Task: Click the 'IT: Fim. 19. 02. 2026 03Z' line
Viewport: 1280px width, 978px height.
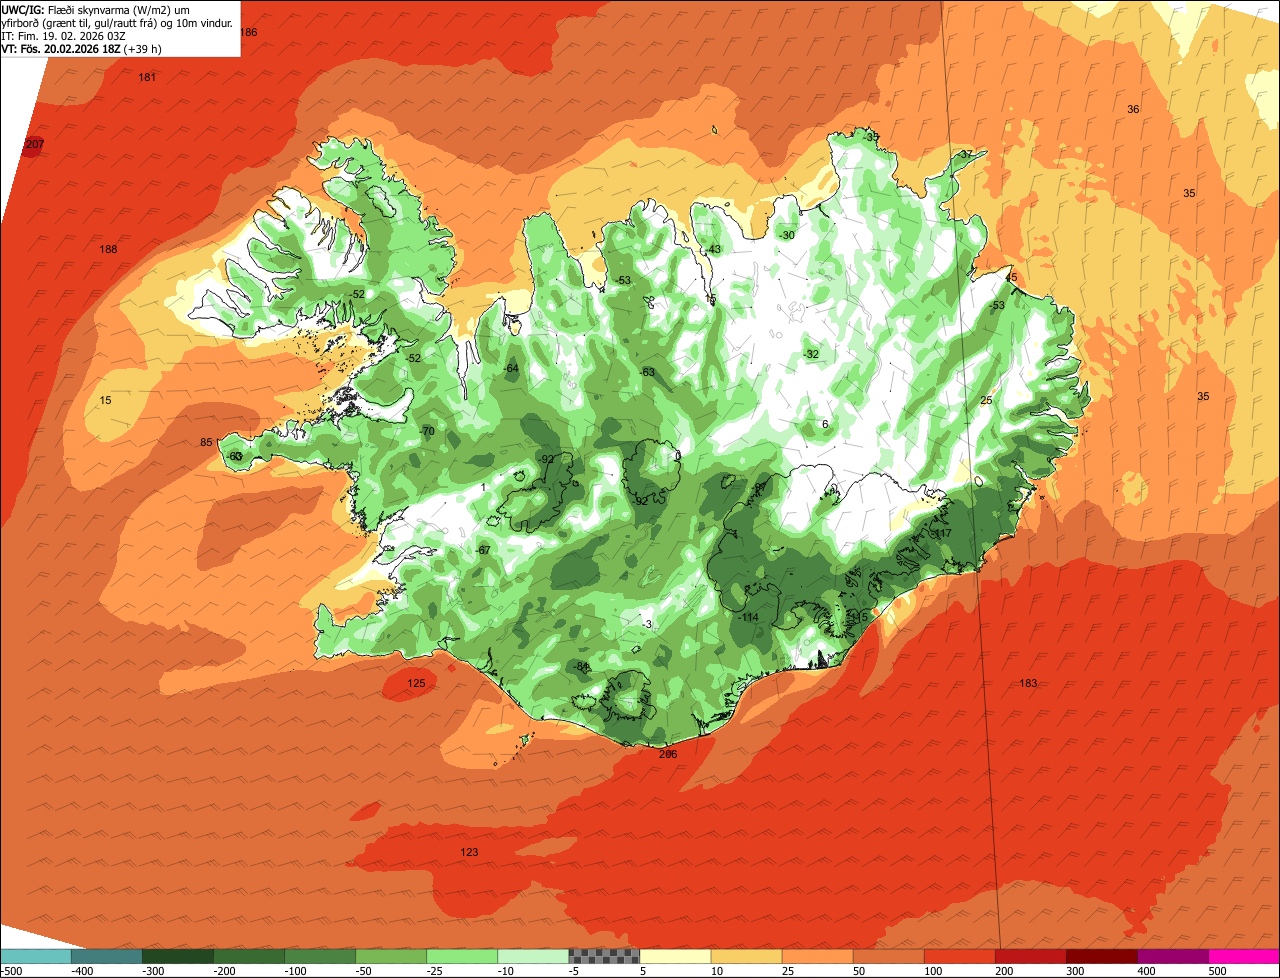Action: pos(63,35)
